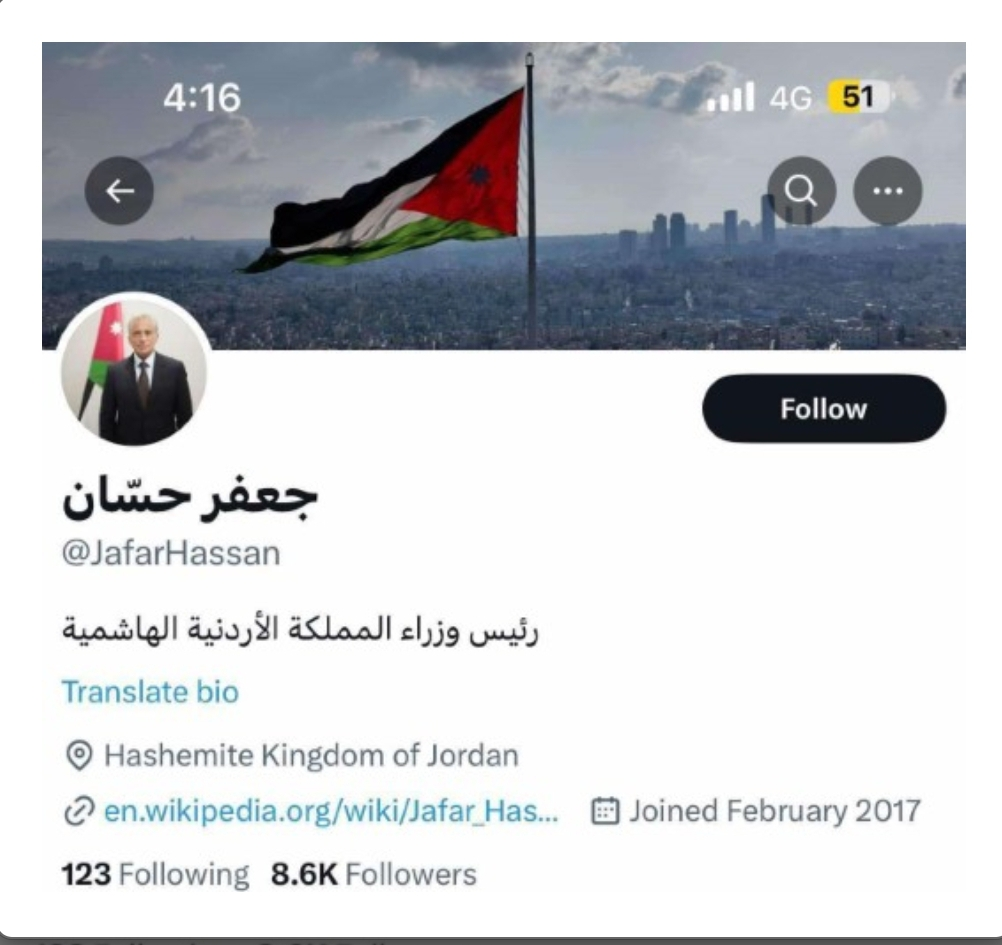Open the three-dots more options menu

(888, 190)
